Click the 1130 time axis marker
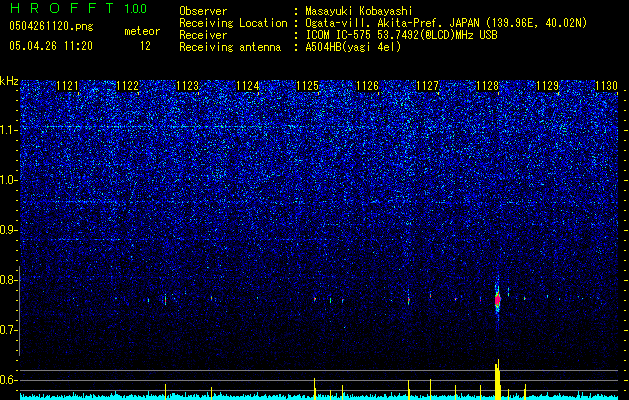 (x=607, y=86)
